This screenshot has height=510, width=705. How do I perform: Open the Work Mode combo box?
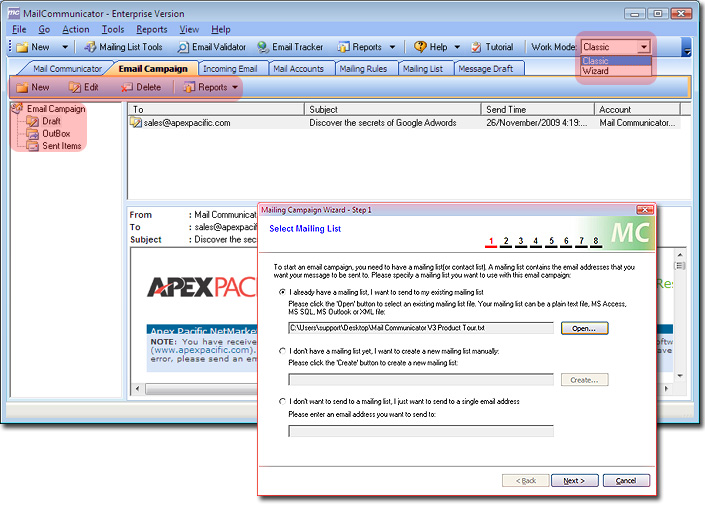(616, 47)
